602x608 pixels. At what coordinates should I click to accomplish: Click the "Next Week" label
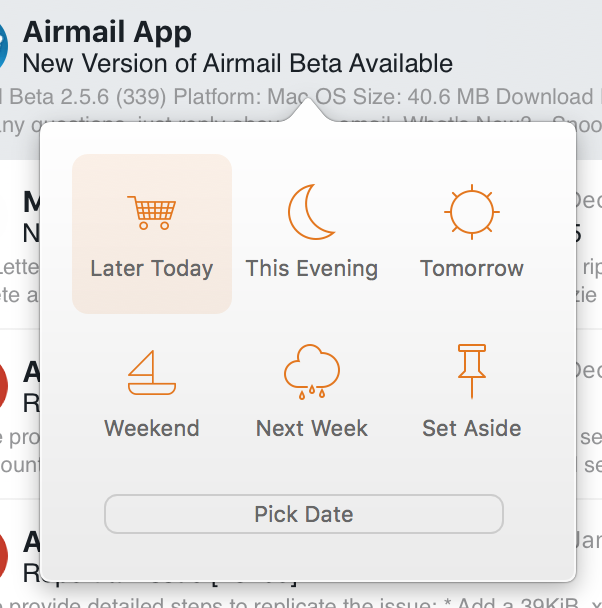click(312, 428)
